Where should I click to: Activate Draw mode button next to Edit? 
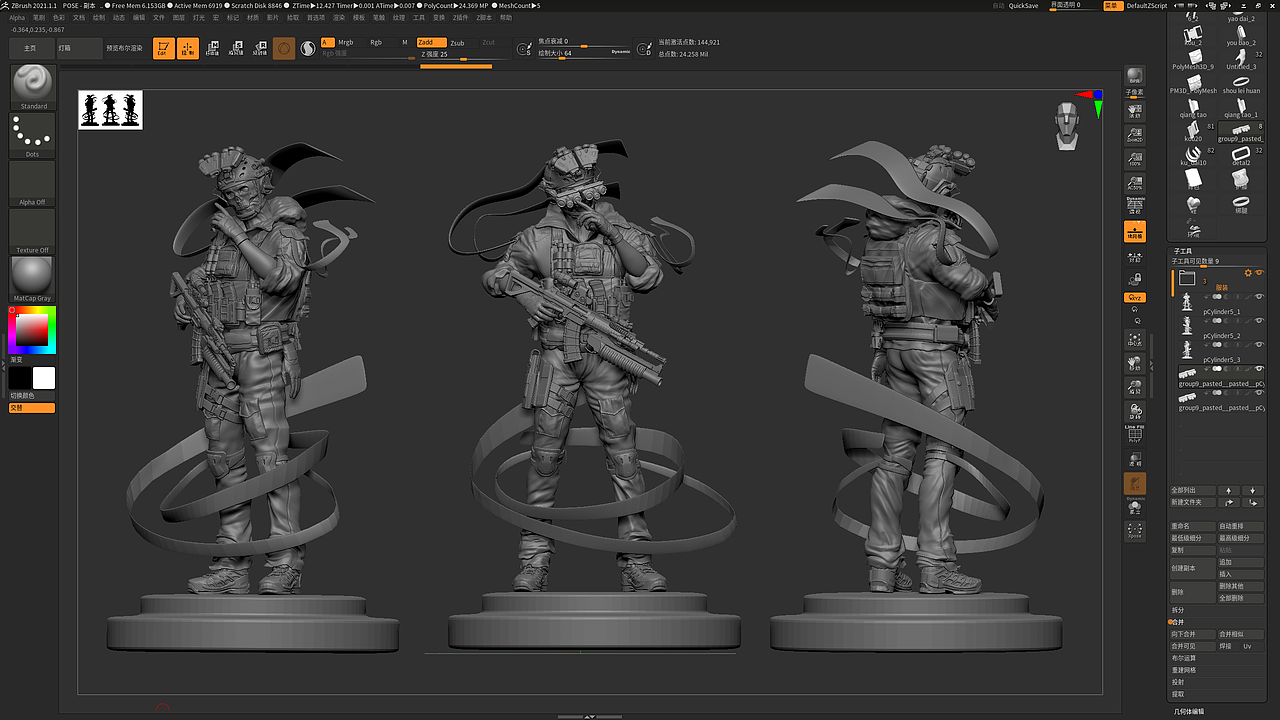pos(188,48)
